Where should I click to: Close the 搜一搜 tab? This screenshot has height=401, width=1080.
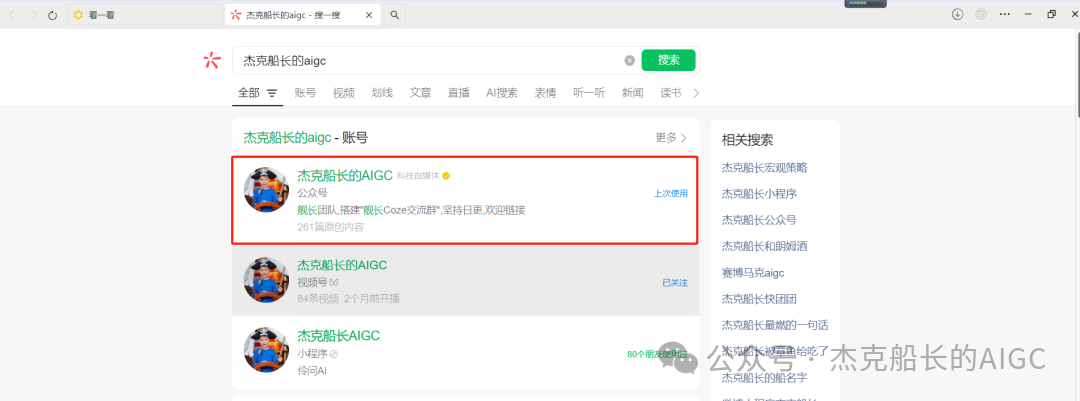369,14
